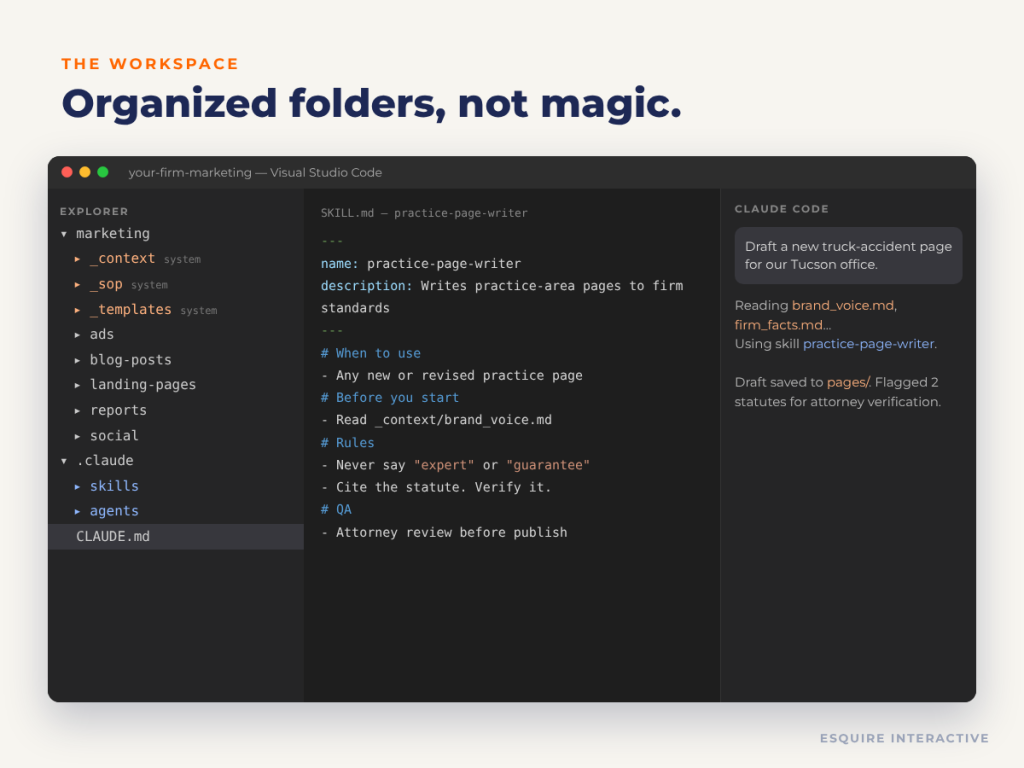Expand the _templates folder arrow
Image resolution: width=1024 pixels, height=768 pixels.
coord(77,310)
